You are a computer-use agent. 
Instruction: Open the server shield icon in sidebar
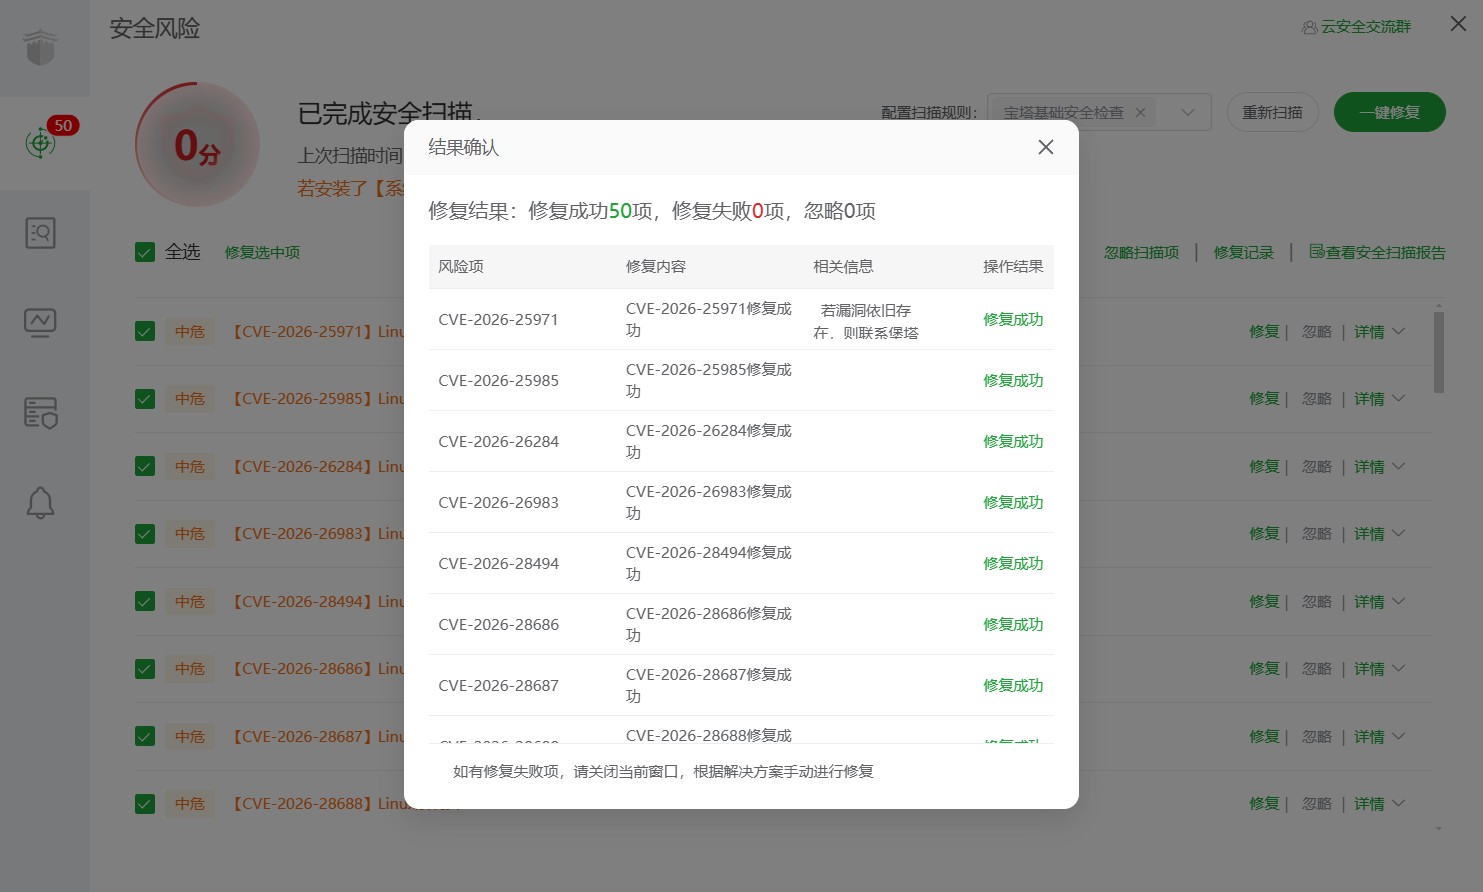pyautogui.click(x=40, y=412)
